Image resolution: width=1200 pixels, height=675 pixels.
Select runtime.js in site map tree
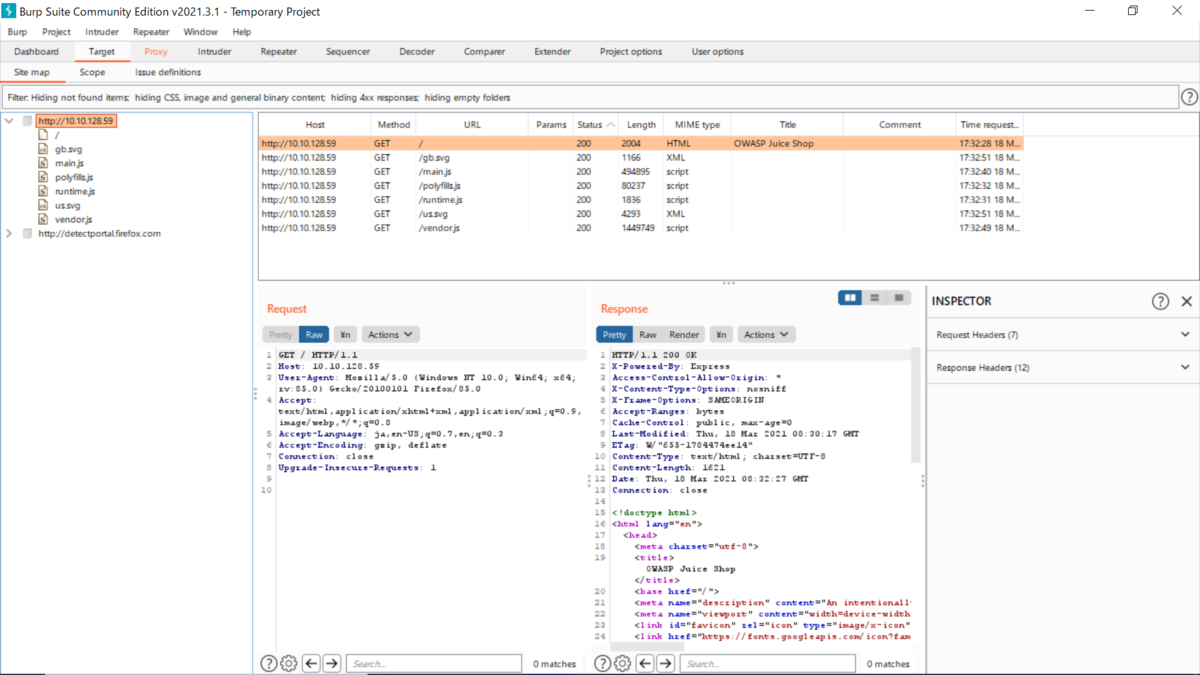(x=75, y=191)
